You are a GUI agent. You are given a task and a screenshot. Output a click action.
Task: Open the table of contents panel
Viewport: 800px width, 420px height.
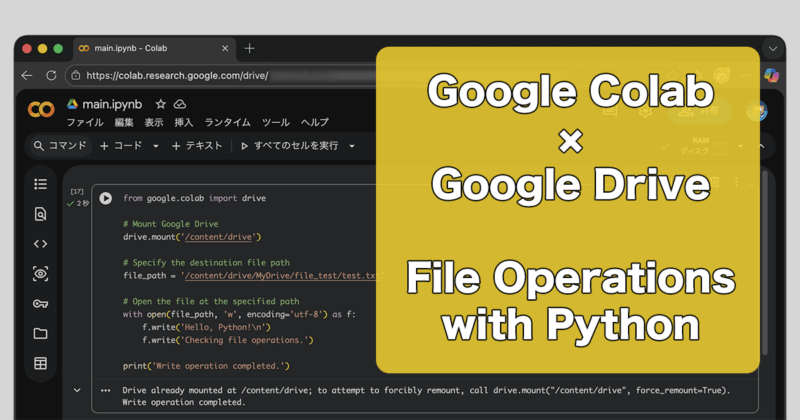[41, 184]
